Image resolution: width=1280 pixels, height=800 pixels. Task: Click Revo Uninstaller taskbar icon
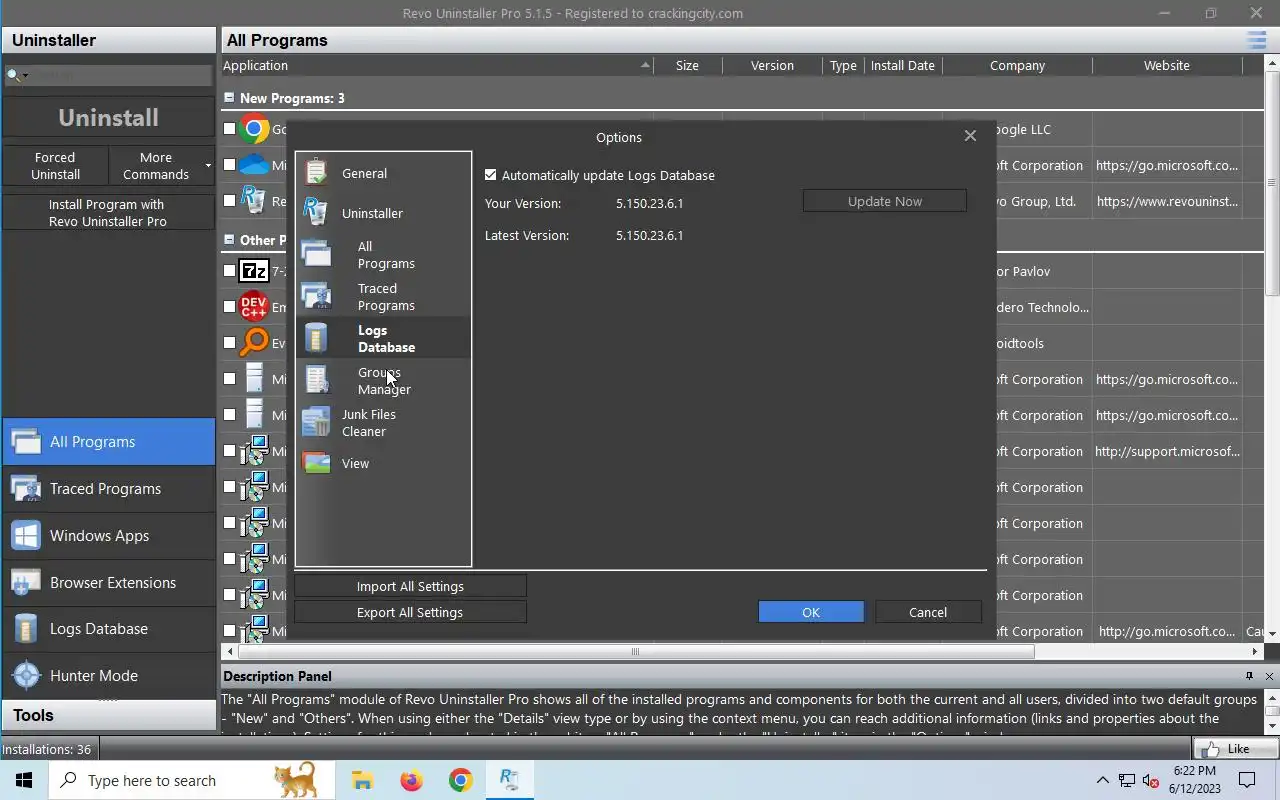tap(509, 780)
